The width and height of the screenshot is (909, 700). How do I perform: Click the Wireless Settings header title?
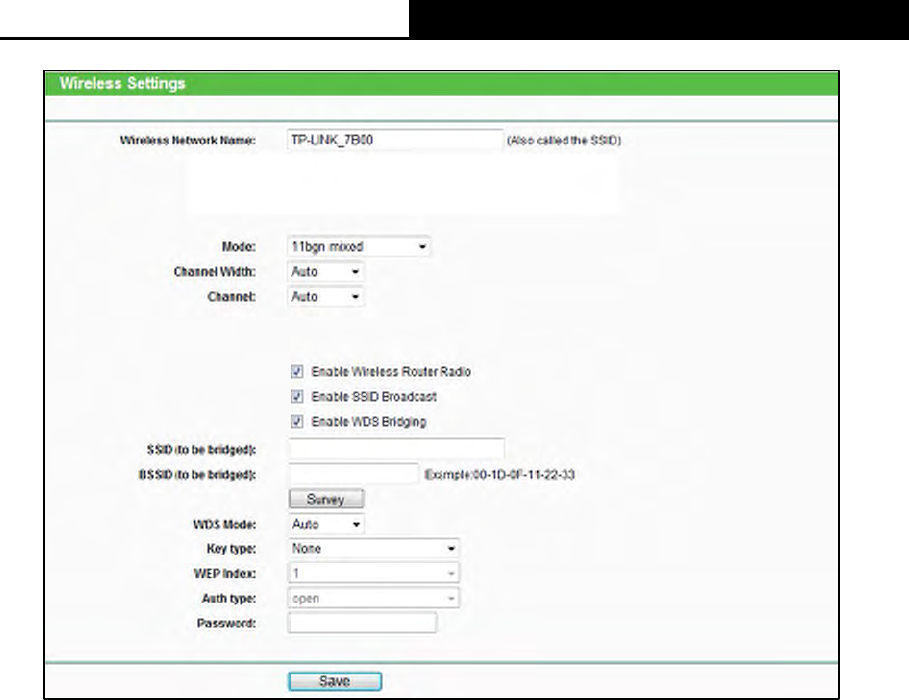point(122,84)
